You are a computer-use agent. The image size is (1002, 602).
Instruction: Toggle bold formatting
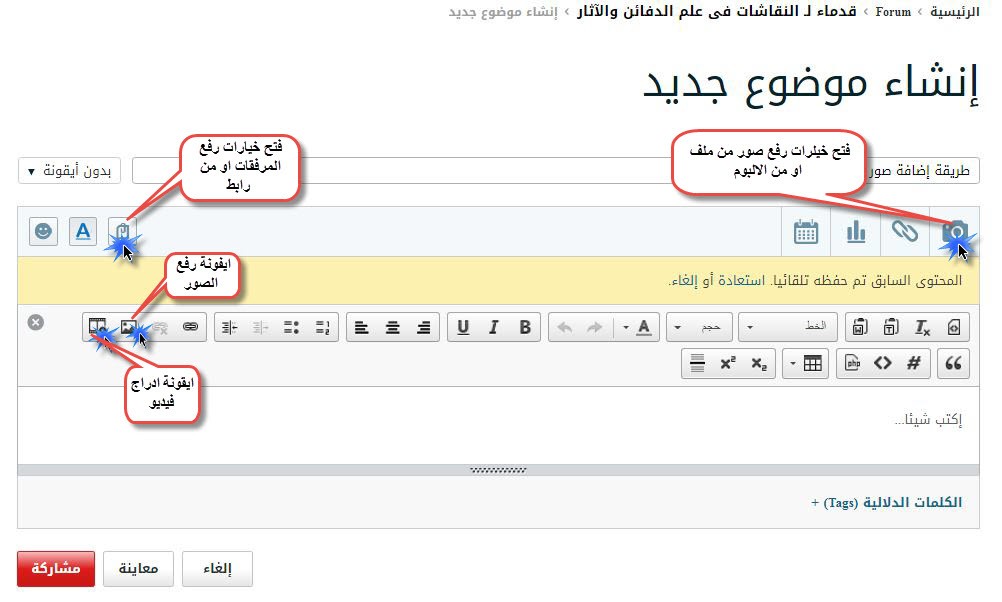[x=524, y=327]
